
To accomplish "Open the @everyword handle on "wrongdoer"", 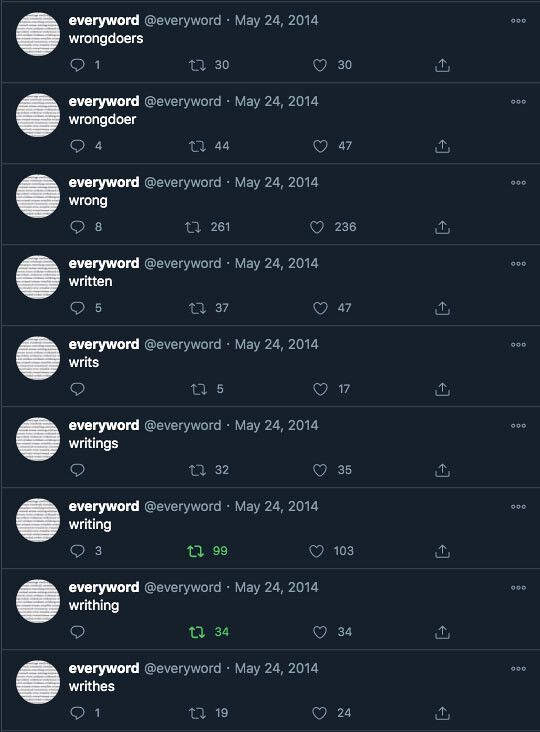I will (182, 101).
